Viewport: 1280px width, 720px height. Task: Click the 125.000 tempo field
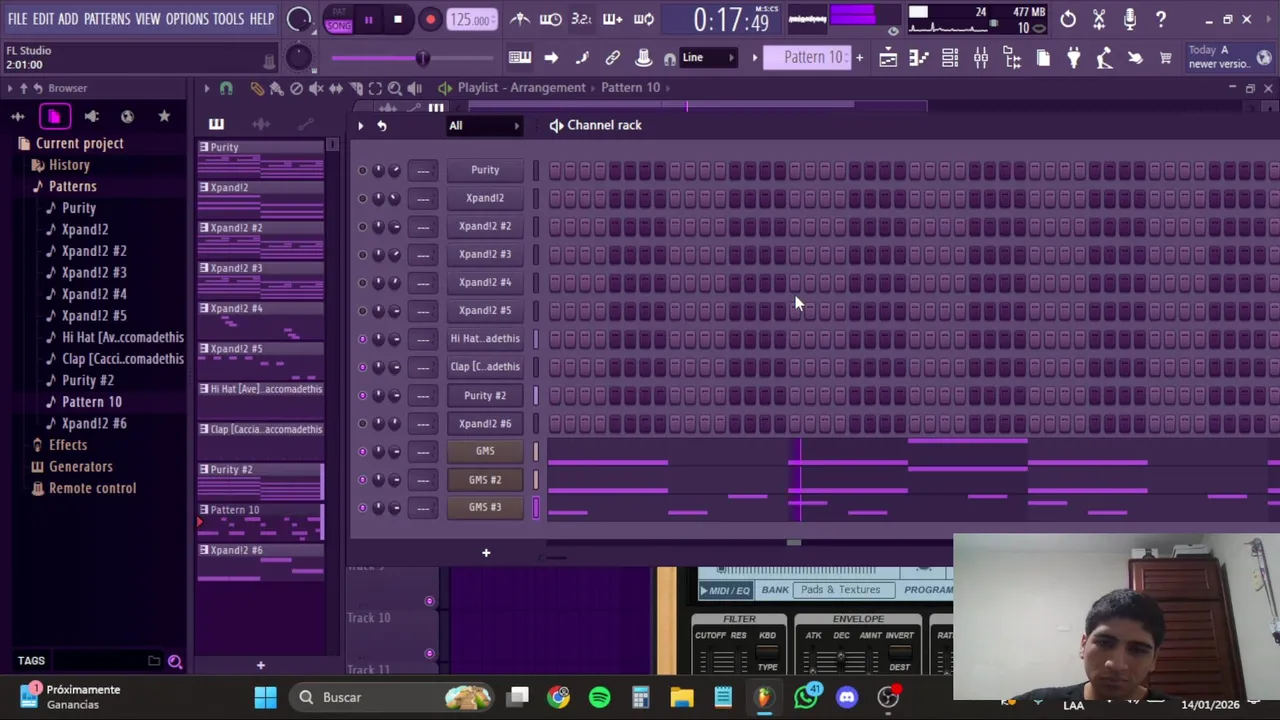point(470,20)
